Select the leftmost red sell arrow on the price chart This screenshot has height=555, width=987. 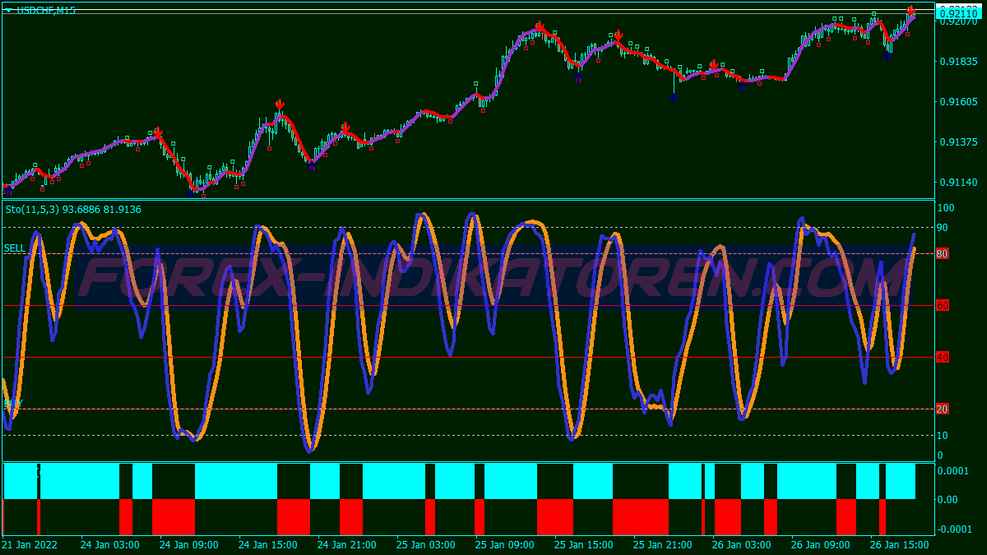[x=157, y=132]
